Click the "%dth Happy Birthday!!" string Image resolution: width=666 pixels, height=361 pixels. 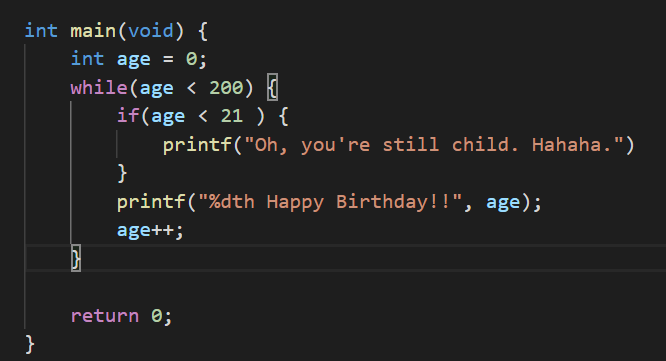click(330, 202)
